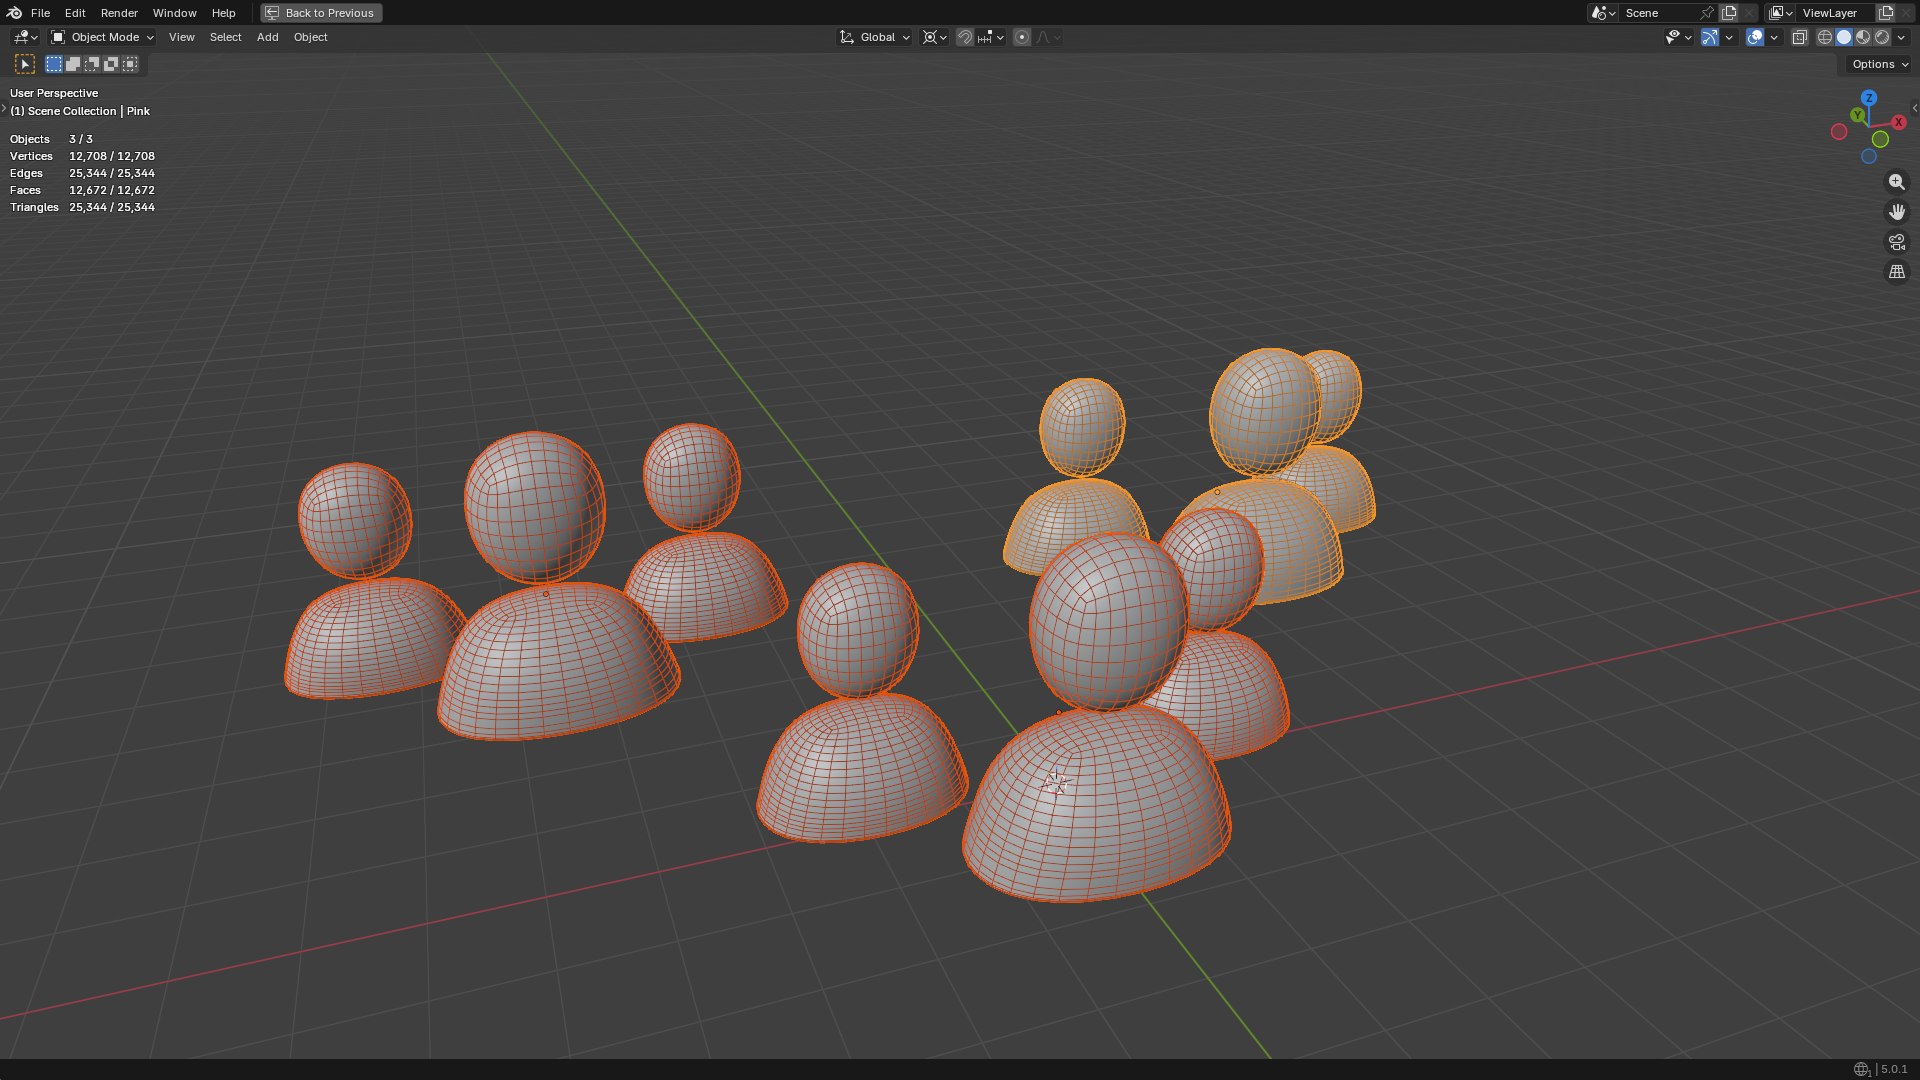Switch to solid viewport shading

tap(1844, 37)
